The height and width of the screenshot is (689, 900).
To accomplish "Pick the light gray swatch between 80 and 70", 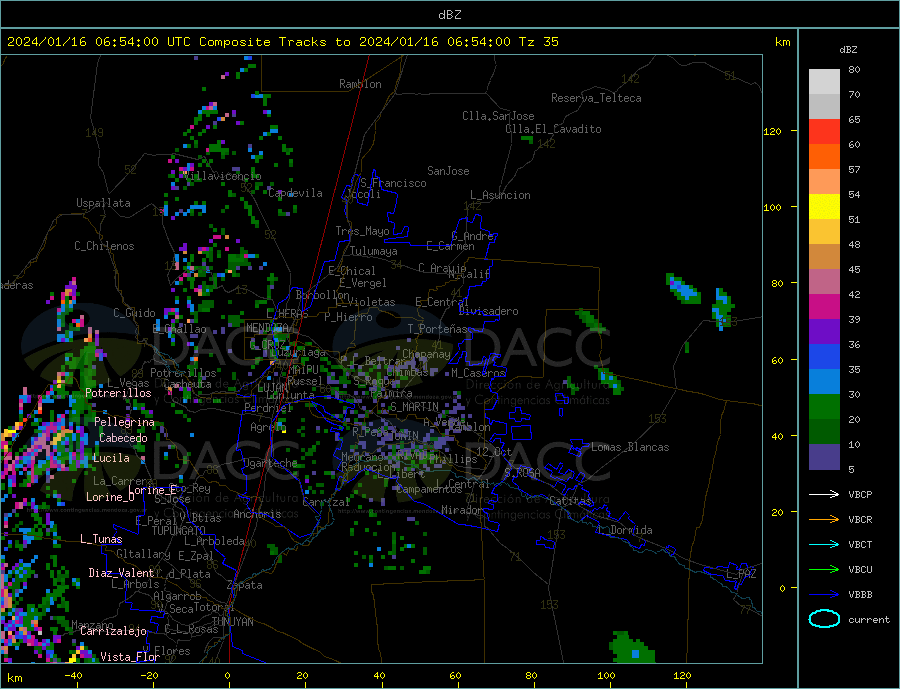I will 824,82.
